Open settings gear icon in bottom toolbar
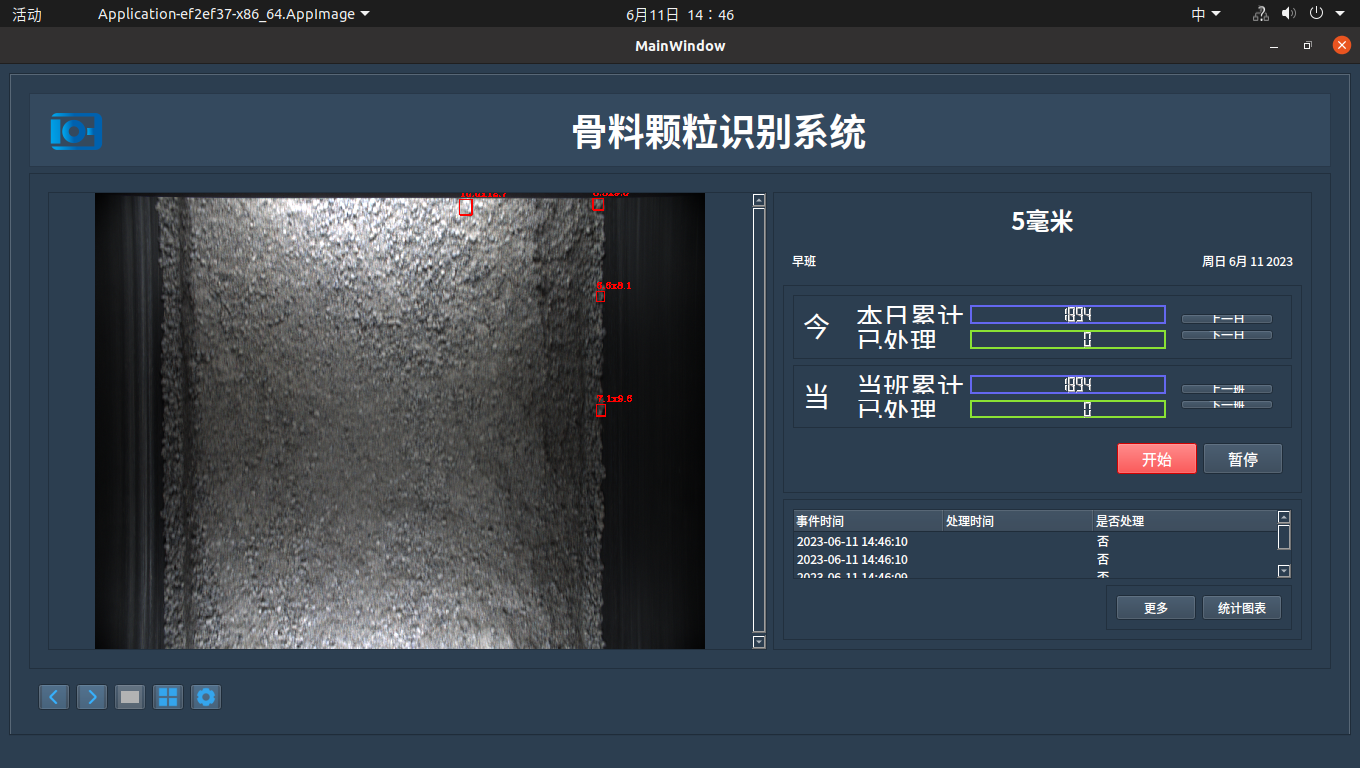This screenshot has height=768, width=1360. 206,697
